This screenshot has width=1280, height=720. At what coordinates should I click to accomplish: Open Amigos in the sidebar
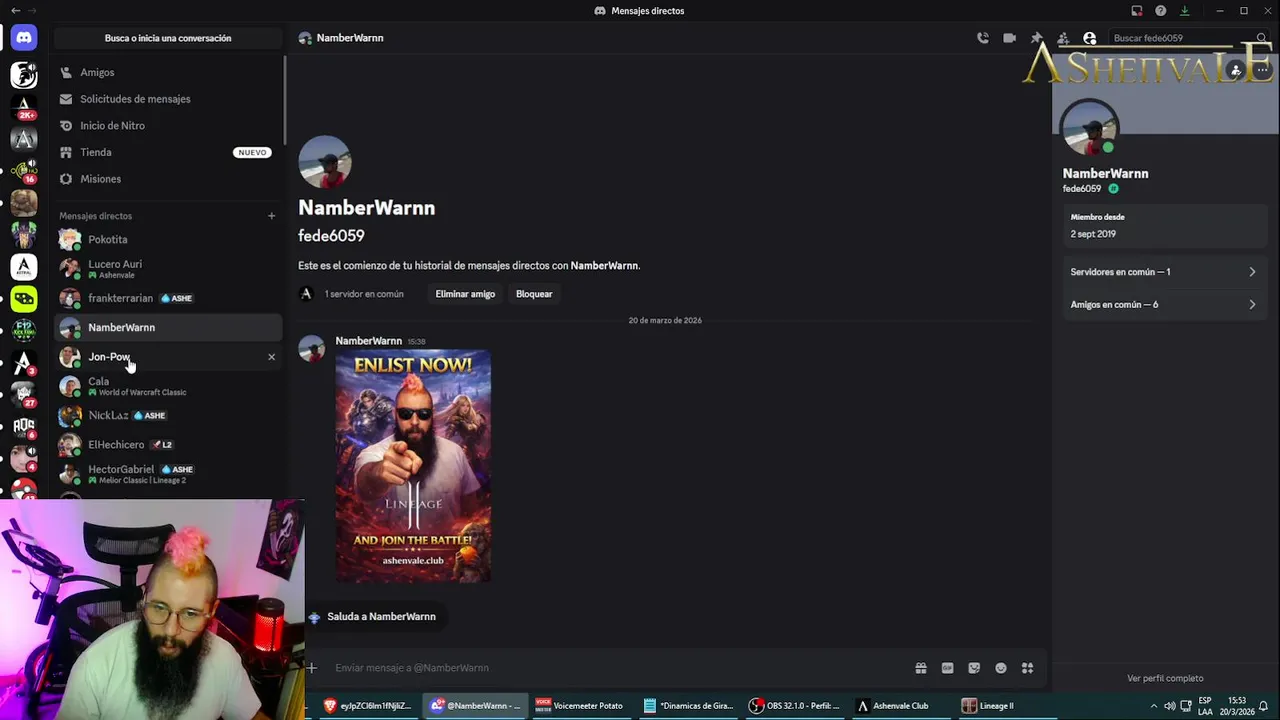point(168,72)
